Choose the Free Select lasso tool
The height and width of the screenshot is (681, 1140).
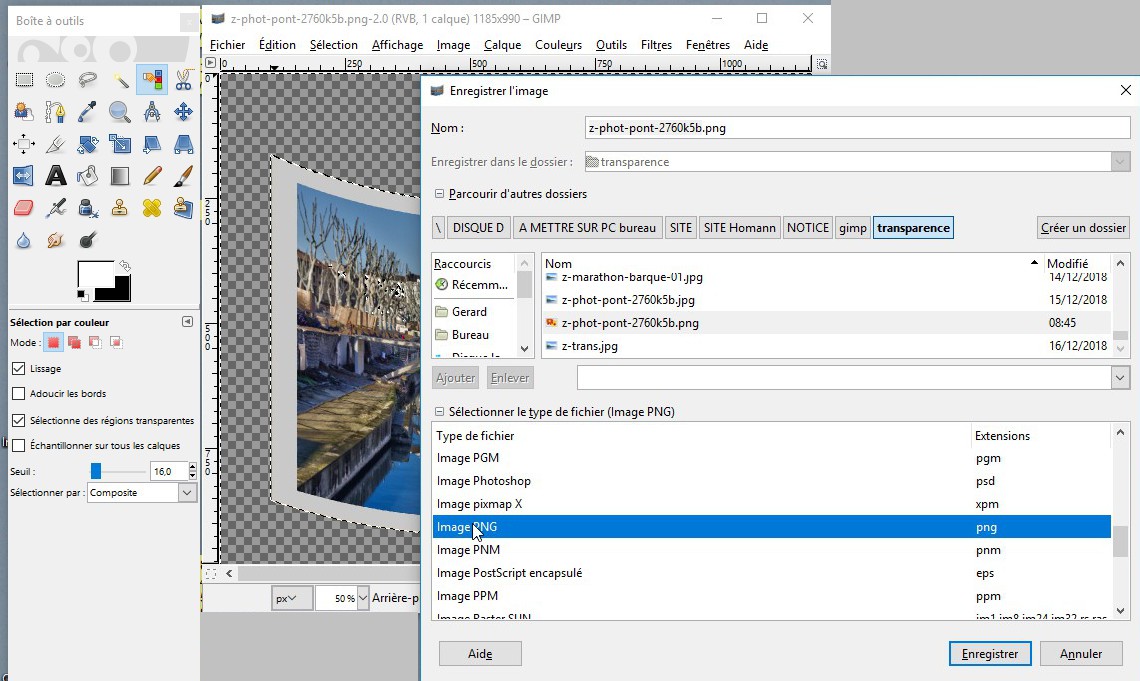[87, 80]
